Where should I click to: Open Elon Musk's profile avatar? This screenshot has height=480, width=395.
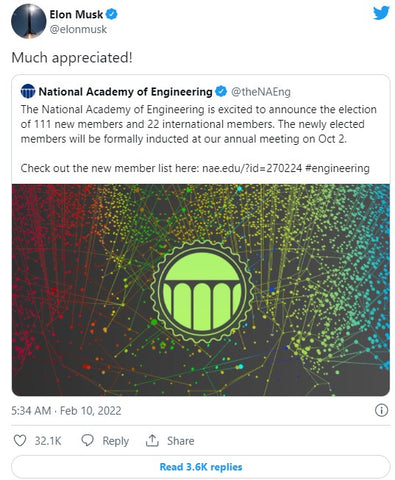[28, 21]
